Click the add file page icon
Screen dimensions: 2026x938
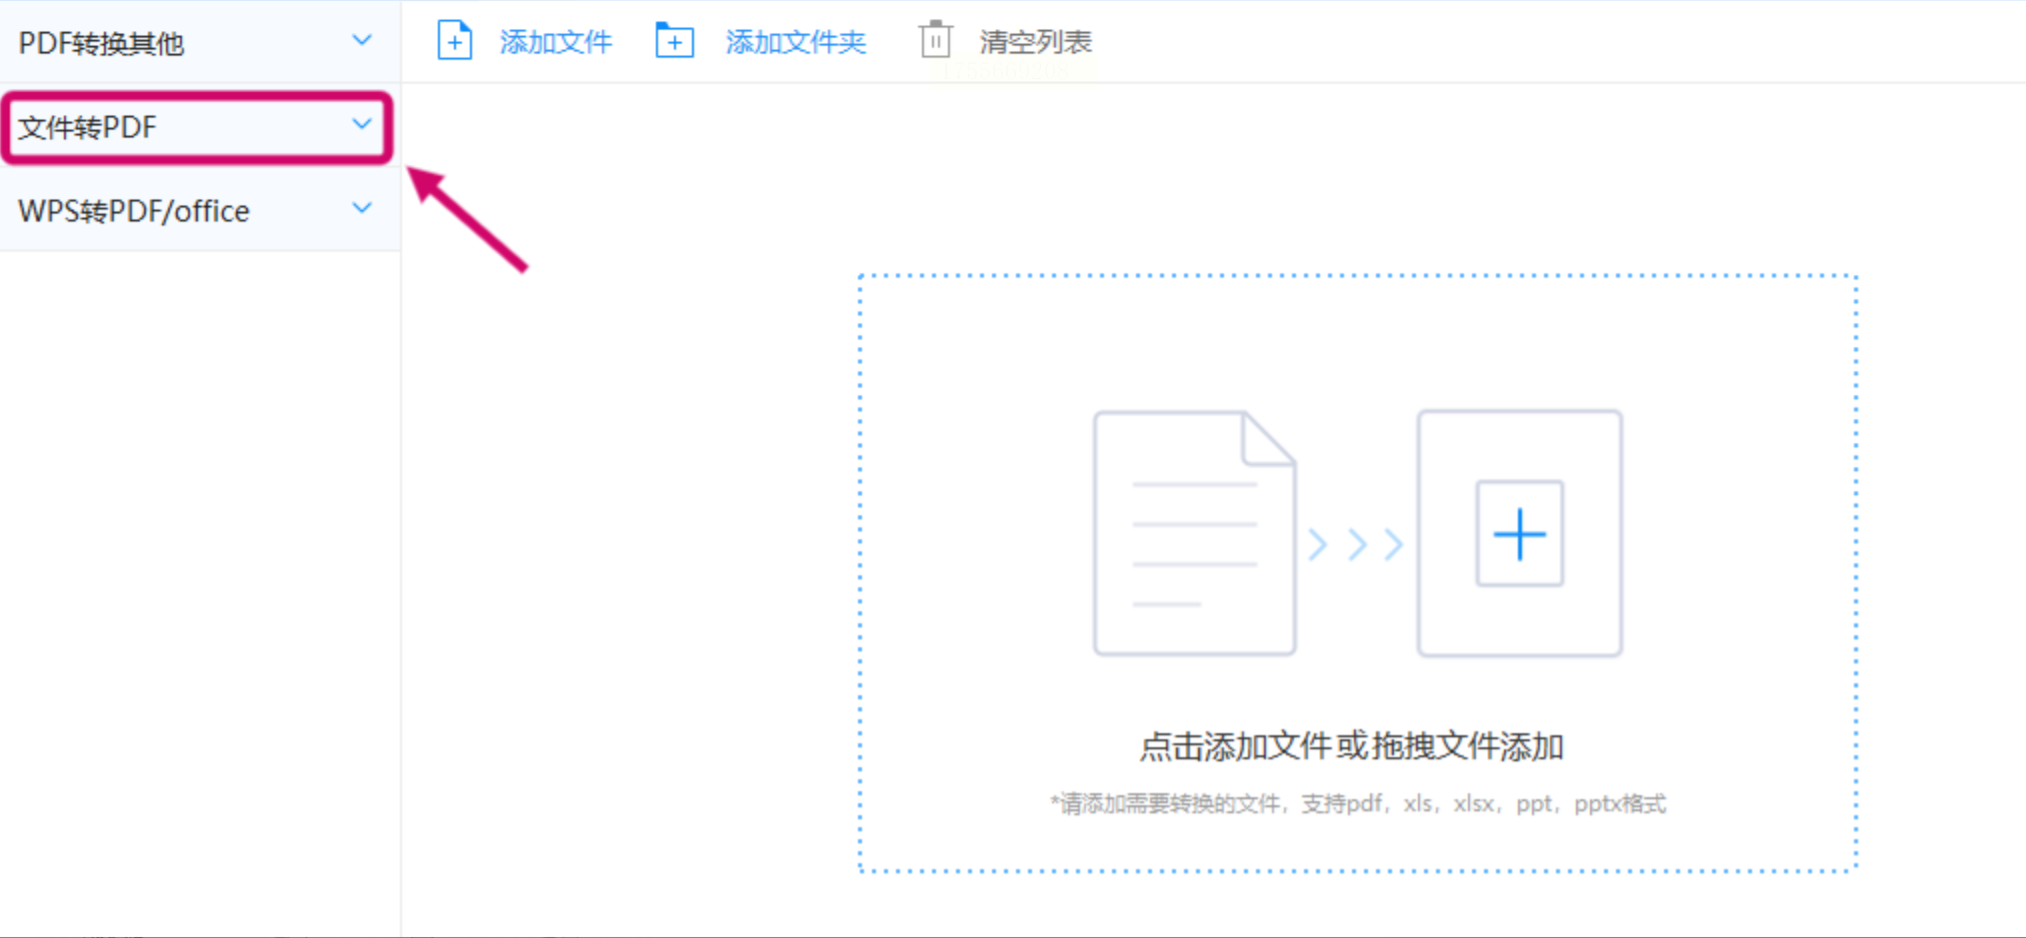(x=454, y=41)
